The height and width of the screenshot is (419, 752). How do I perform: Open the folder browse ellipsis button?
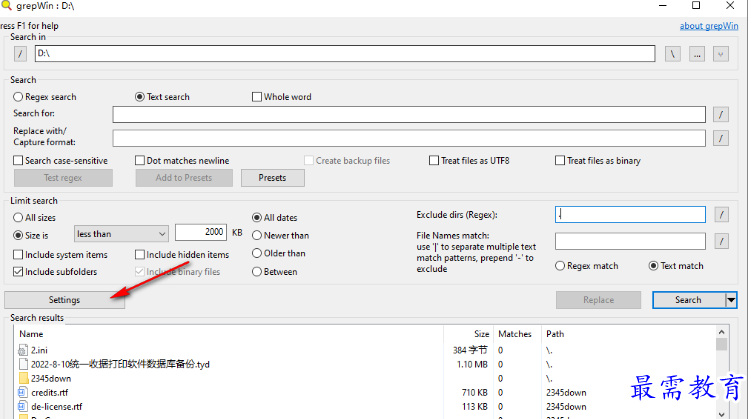click(697, 54)
